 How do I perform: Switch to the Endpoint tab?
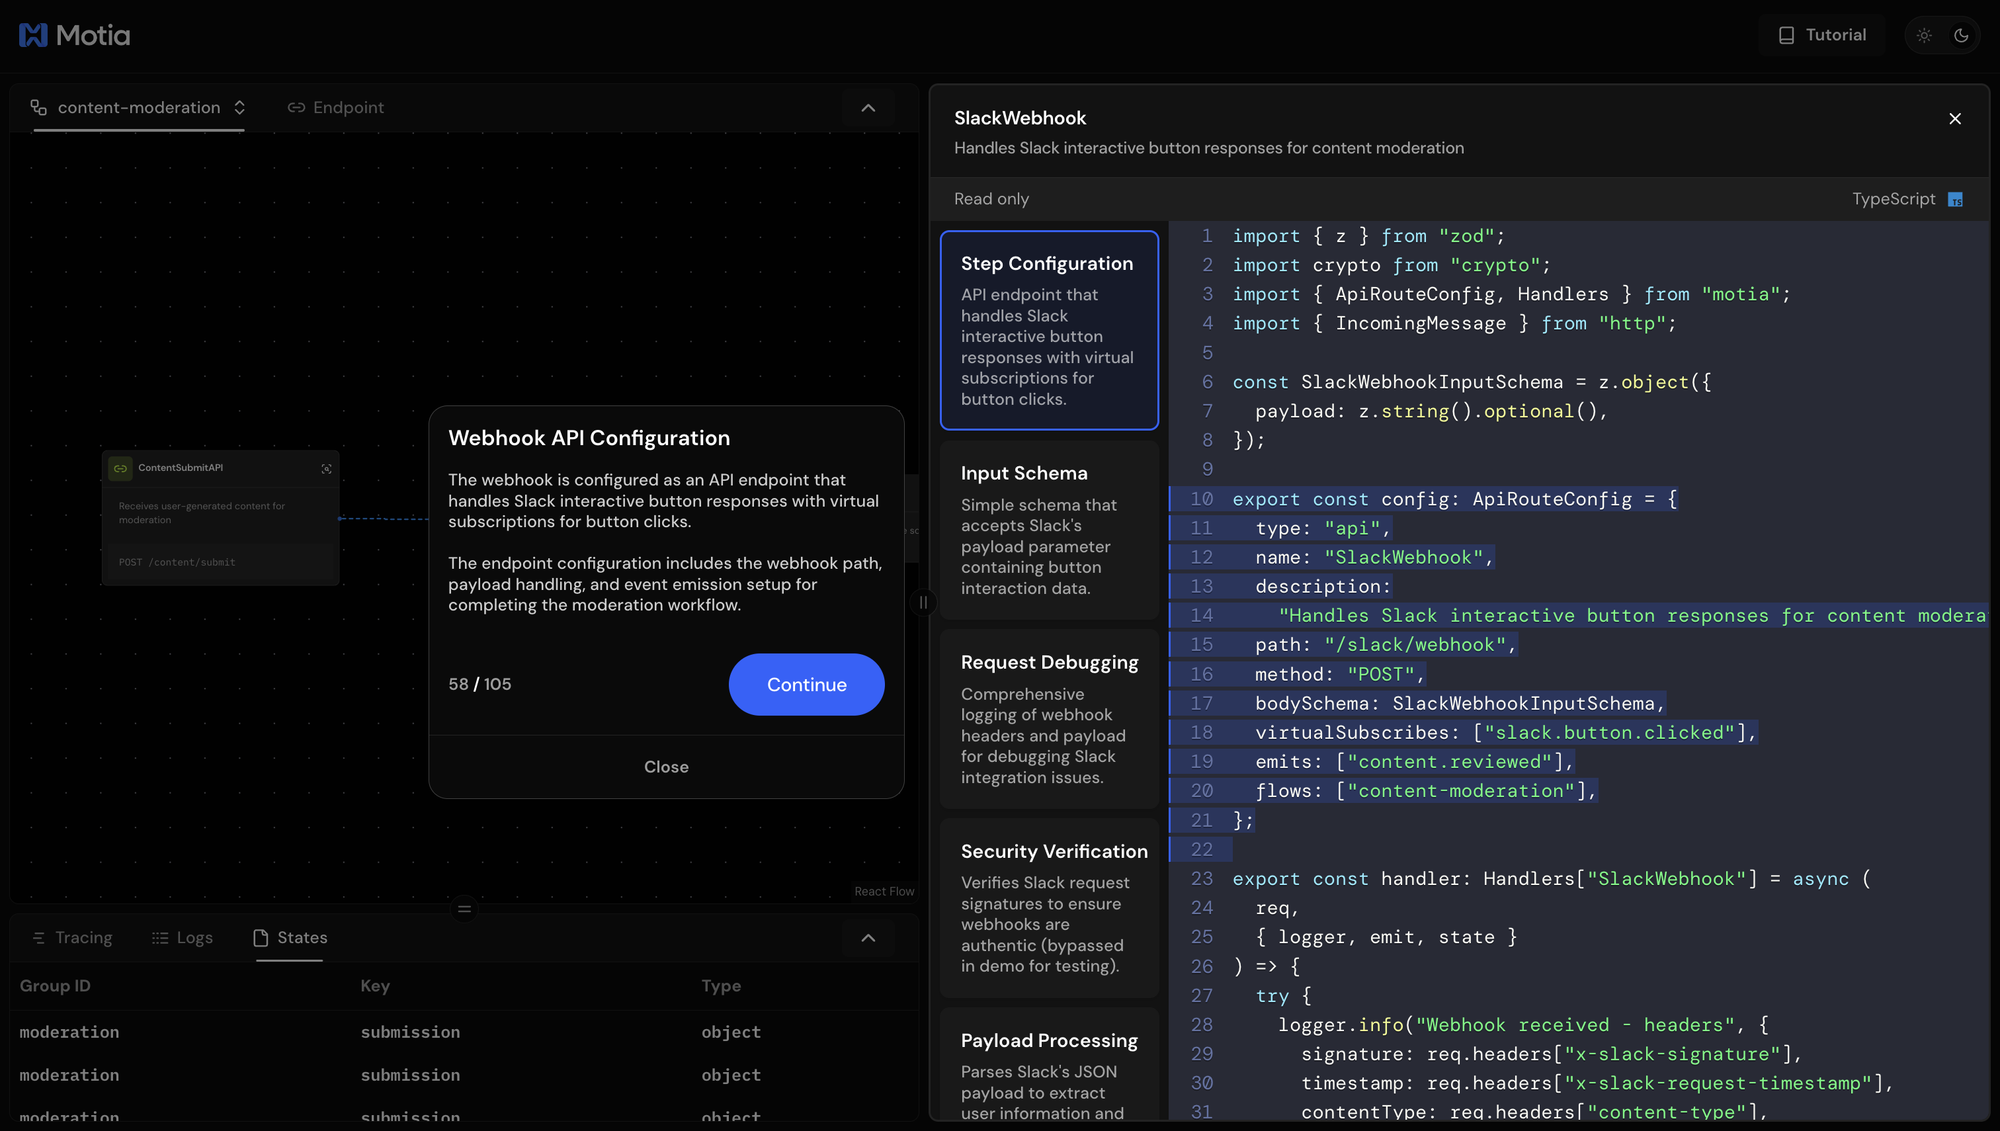pos(336,107)
